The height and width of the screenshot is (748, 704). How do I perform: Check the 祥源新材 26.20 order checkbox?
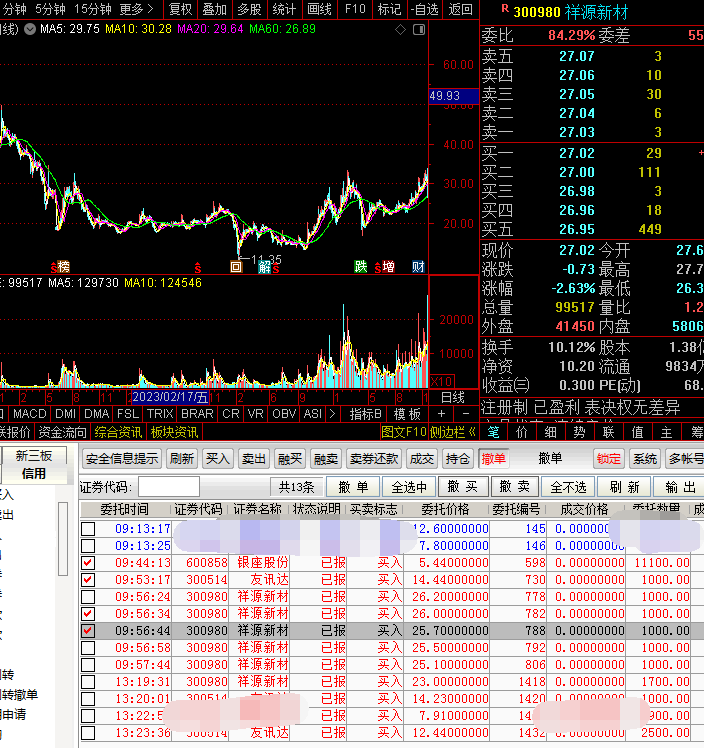click(88, 597)
